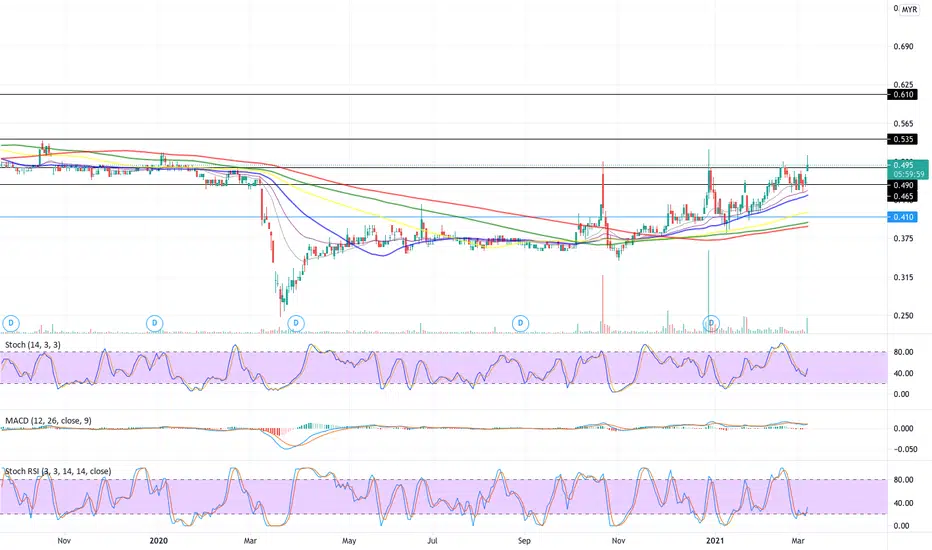Click the Stoch RSI (3, 3, 14, 14, close) legend
932x550 pixels.
click(58, 471)
